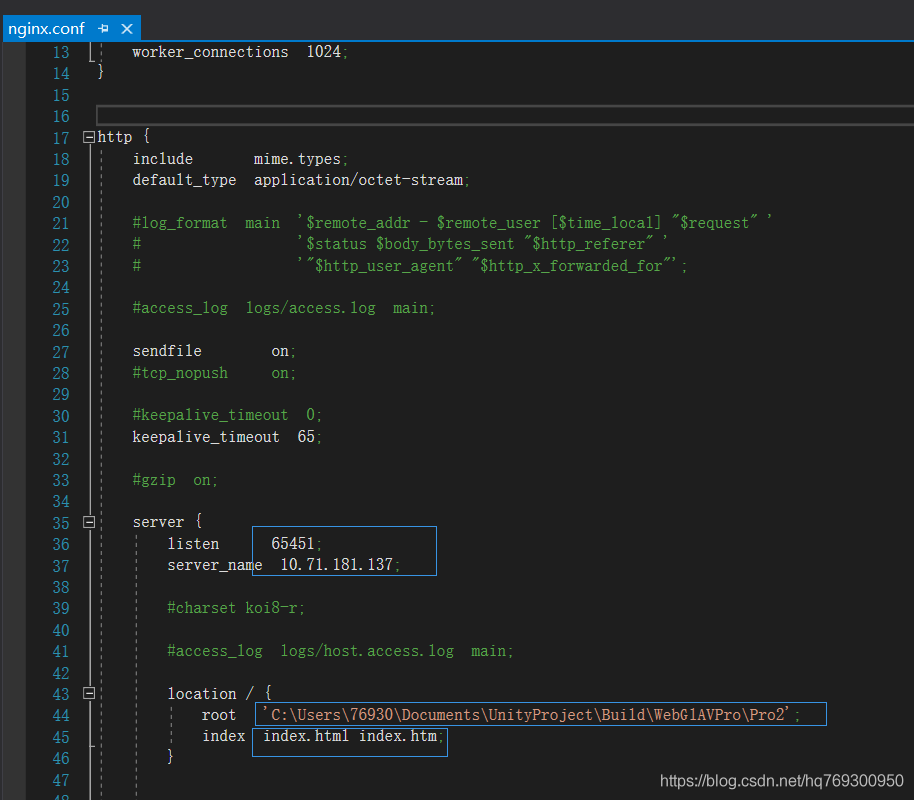Click 'listen' directive
Screen dimensions: 914x800
(193, 544)
